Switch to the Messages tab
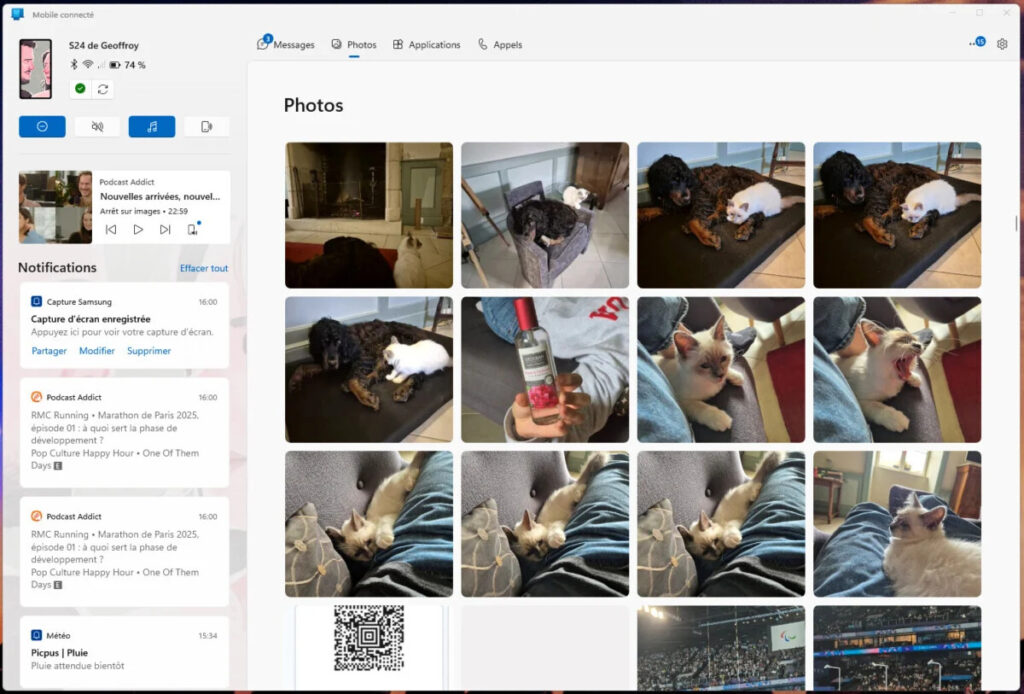The image size is (1024, 694). pyautogui.click(x=286, y=45)
